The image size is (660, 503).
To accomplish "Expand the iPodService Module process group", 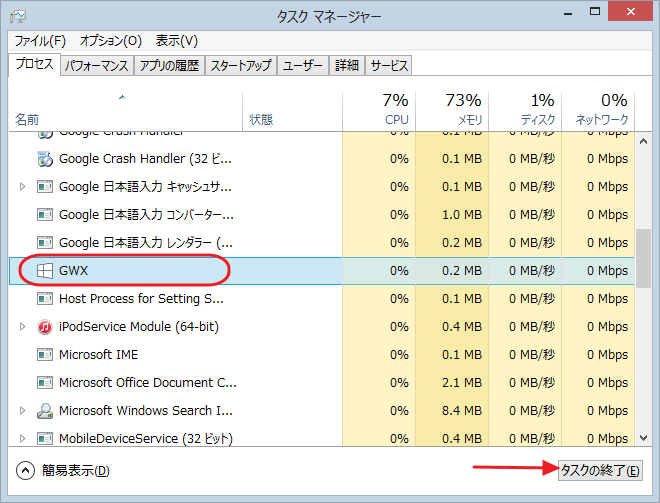I will click(x=23, y=327).
